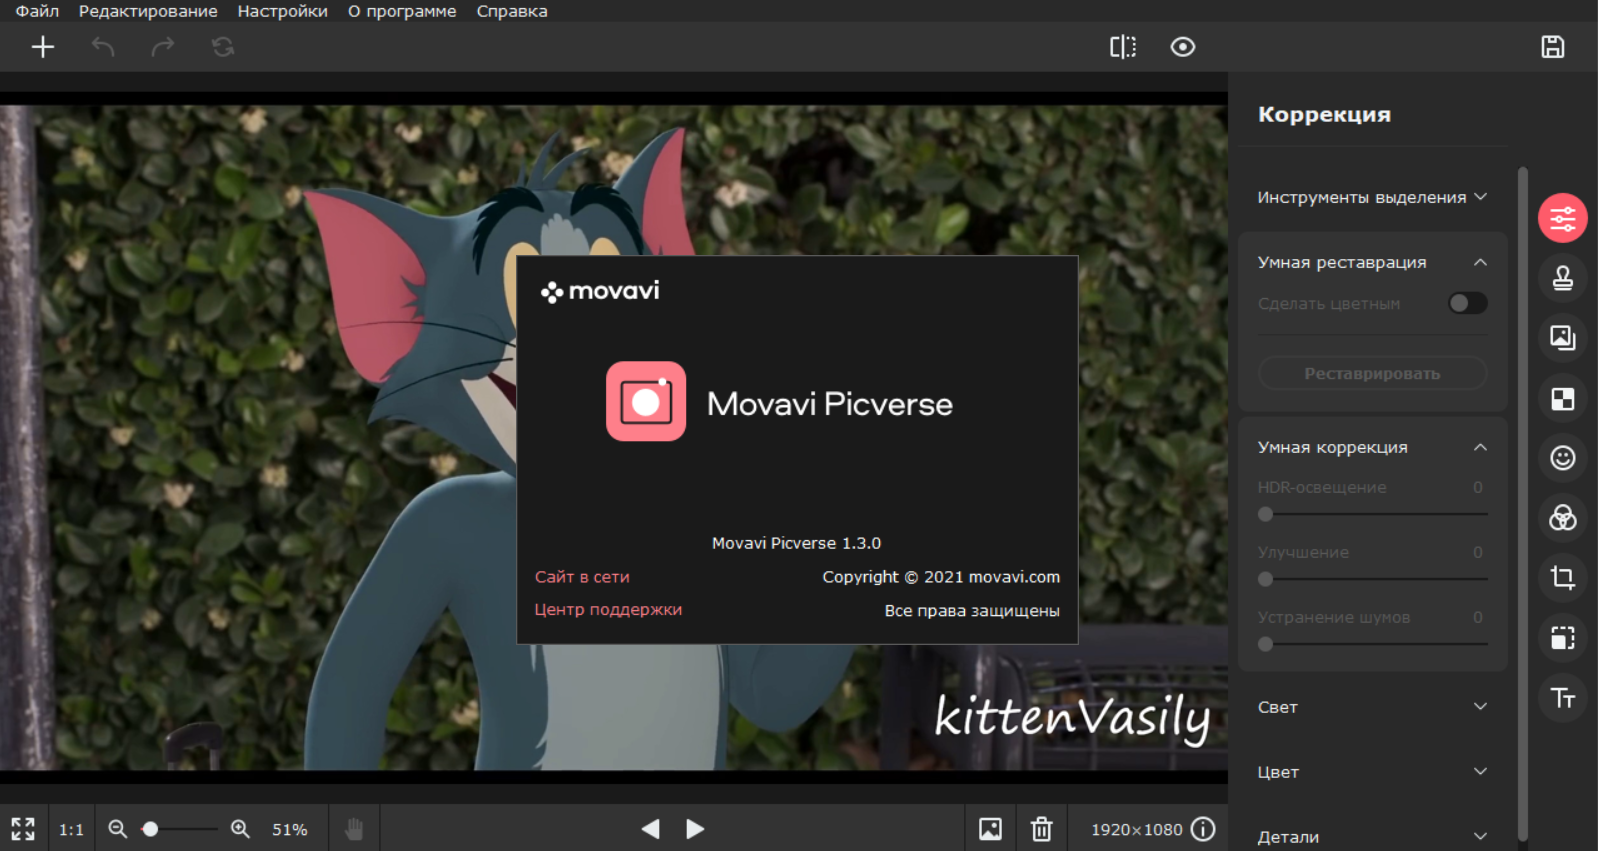Undo the last action

(x=103, y=47)
